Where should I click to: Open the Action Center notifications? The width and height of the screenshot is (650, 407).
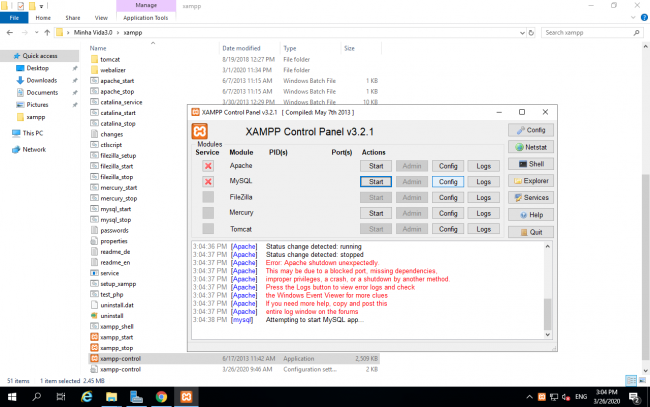point(634,397)
